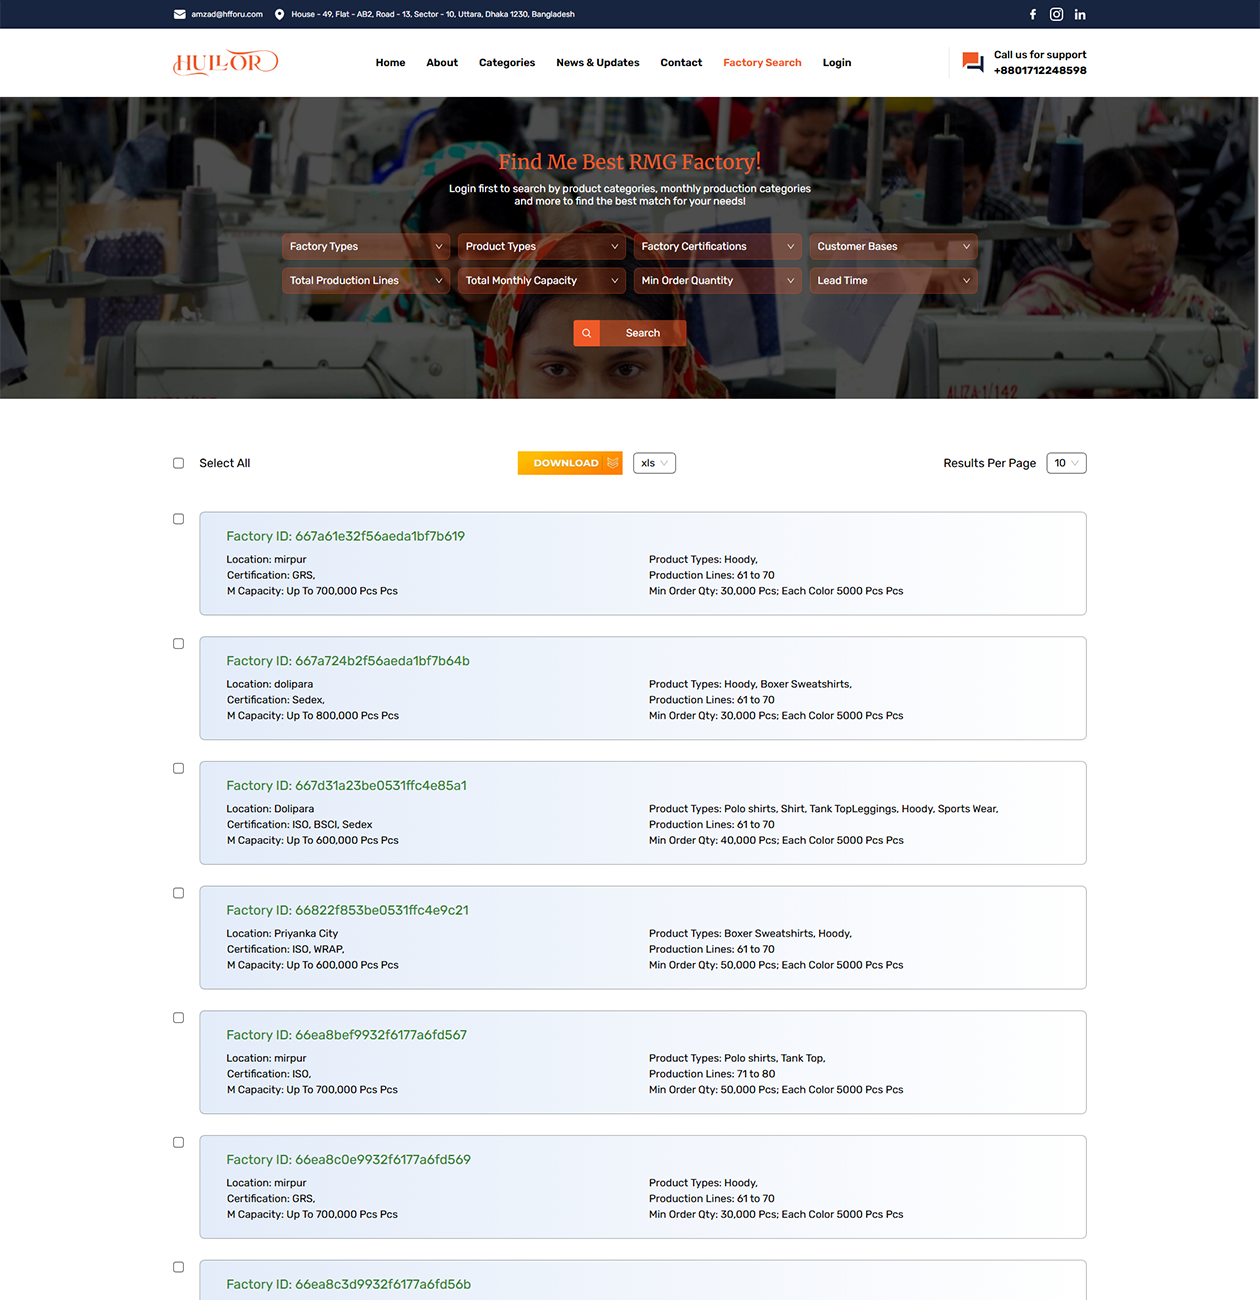Viewport: 1260px width, 1300px height.
Task: Tick the Select All checkbox
Action: (179, 463)
